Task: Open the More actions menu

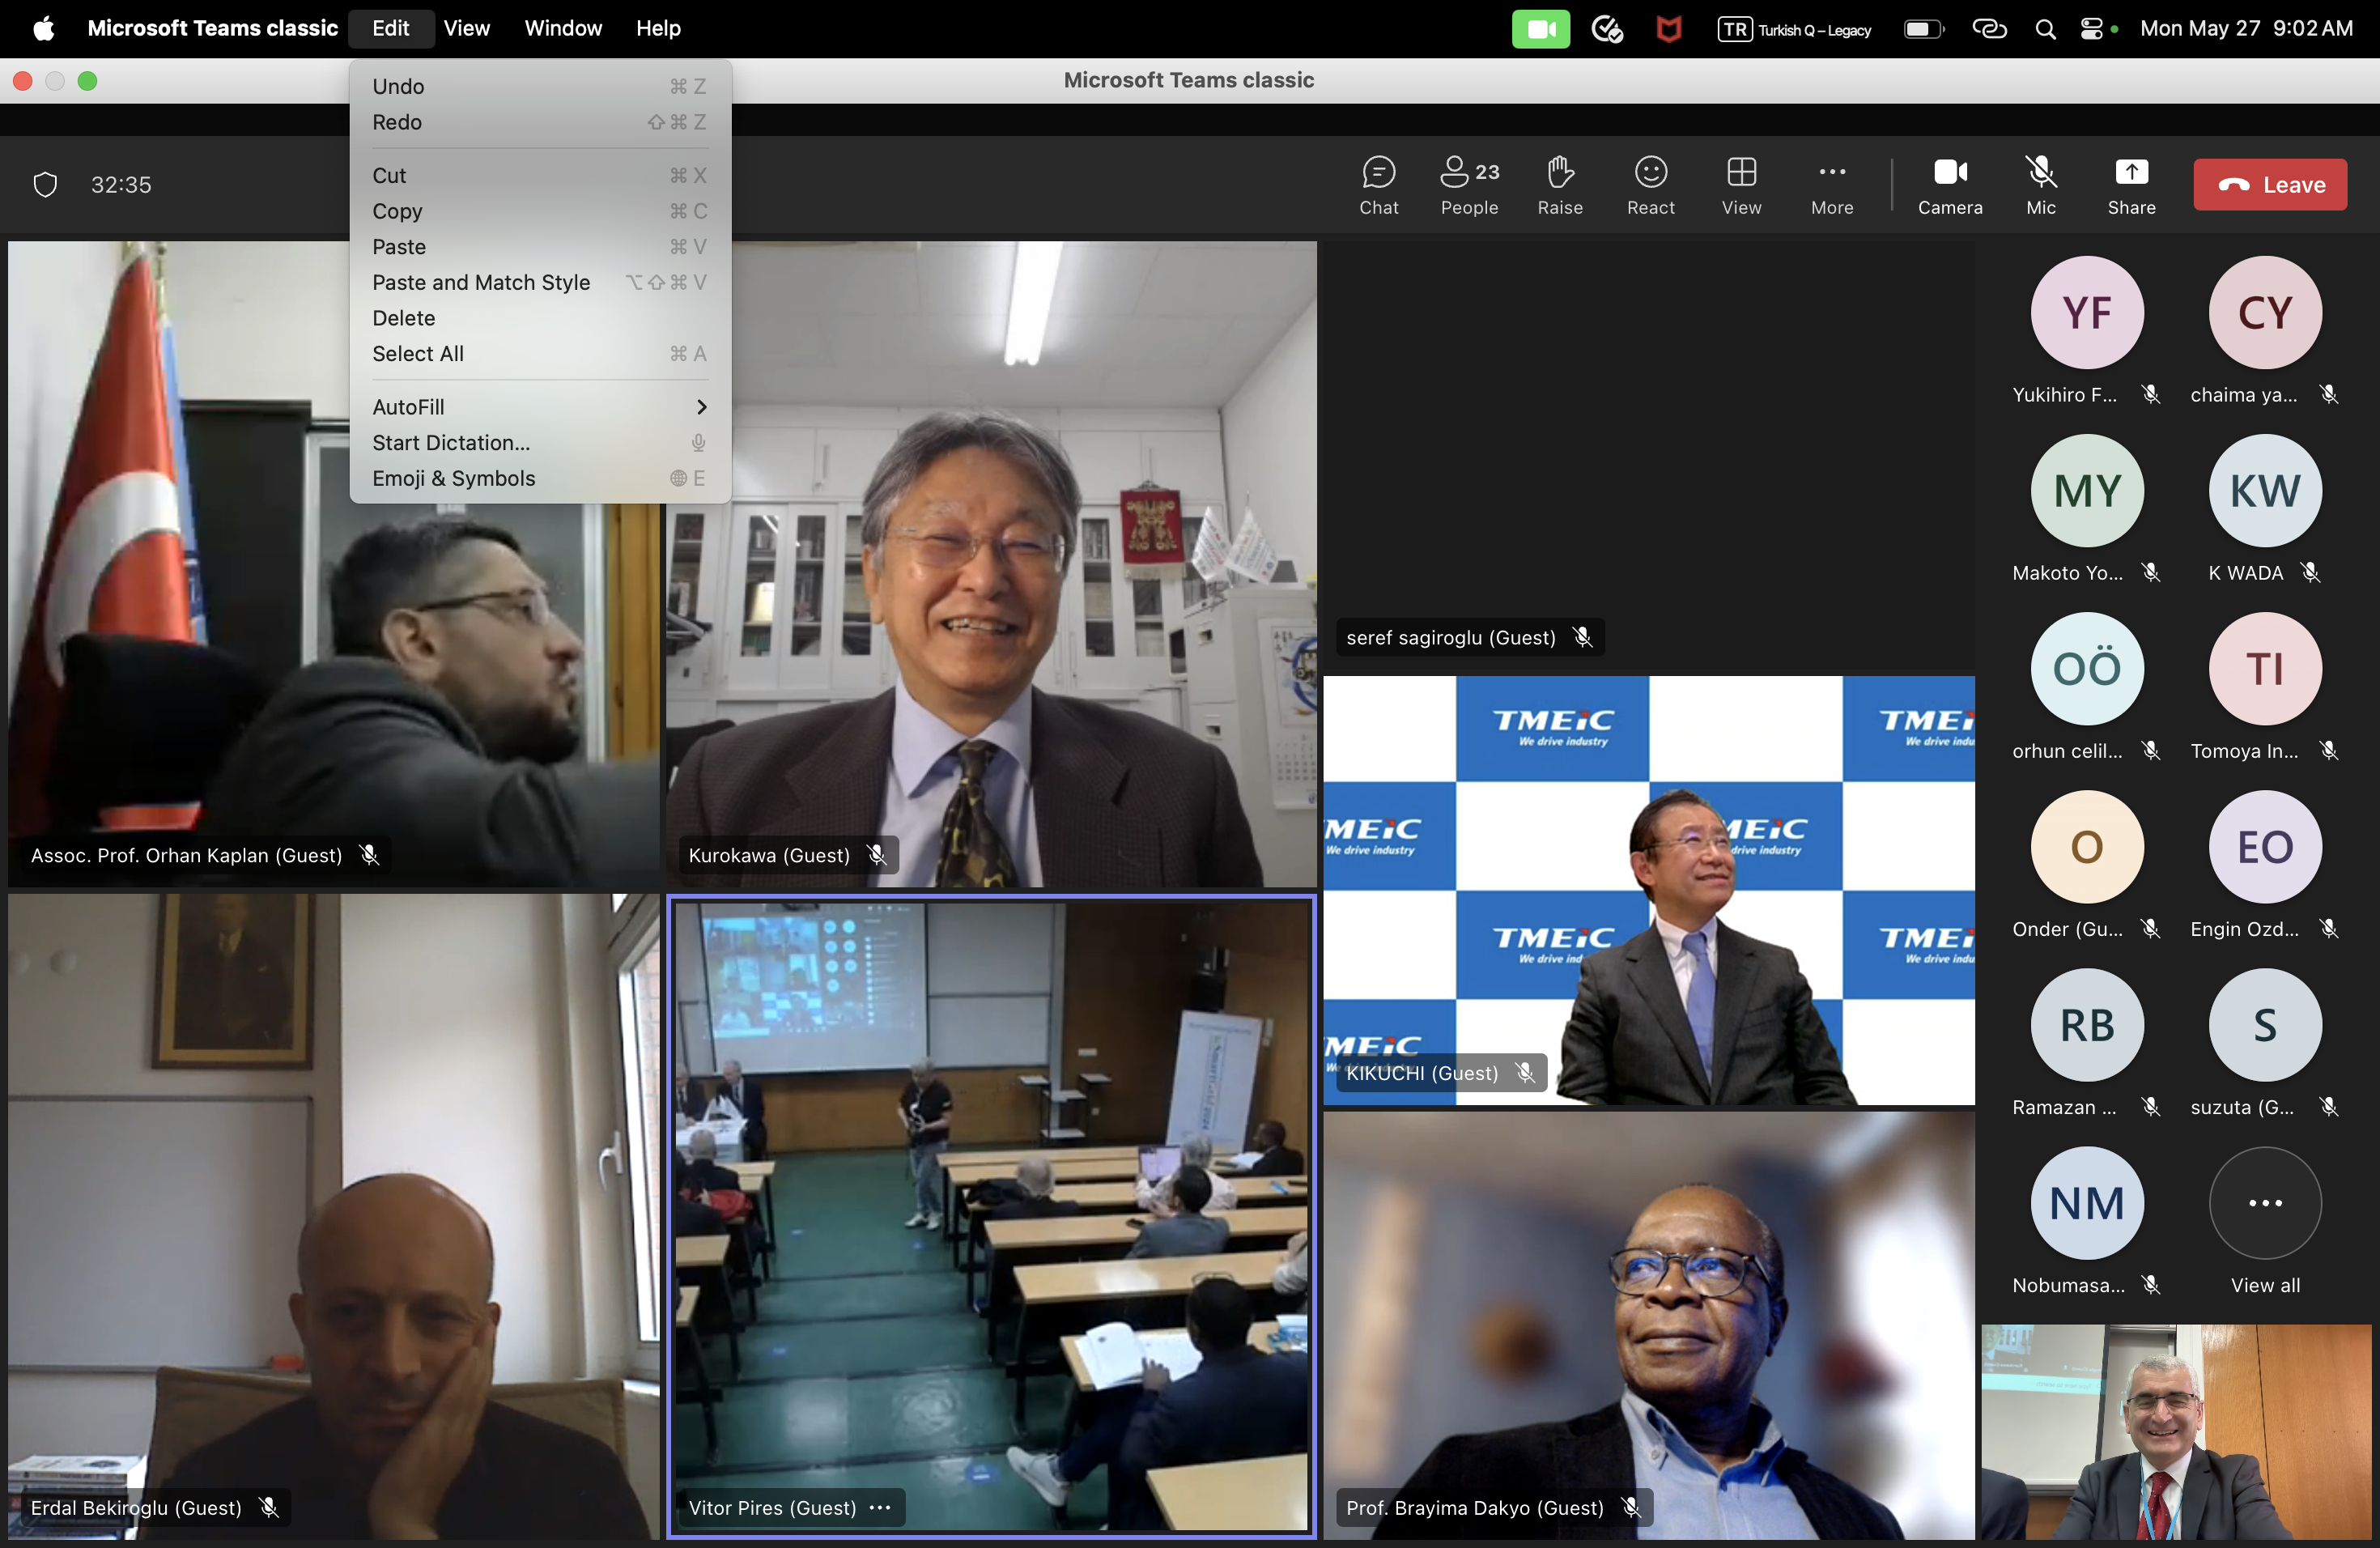Action: coord(1832,185)
